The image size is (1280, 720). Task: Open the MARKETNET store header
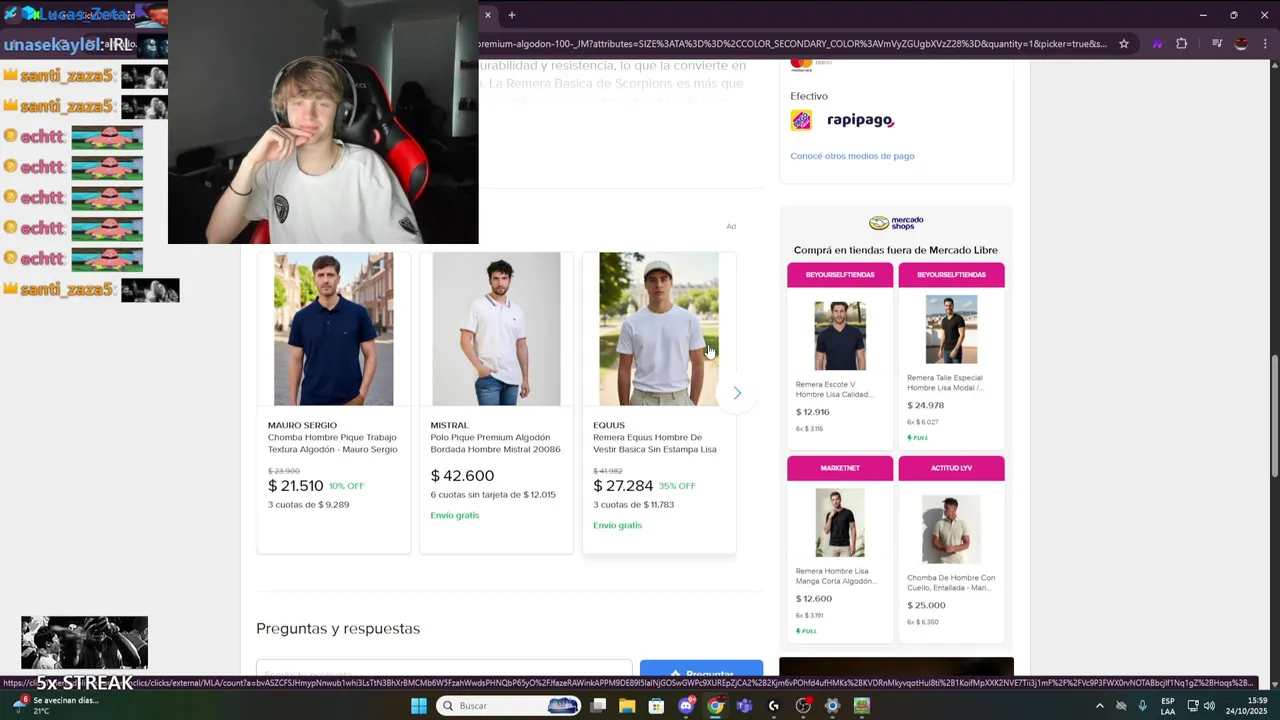point(840,468)
